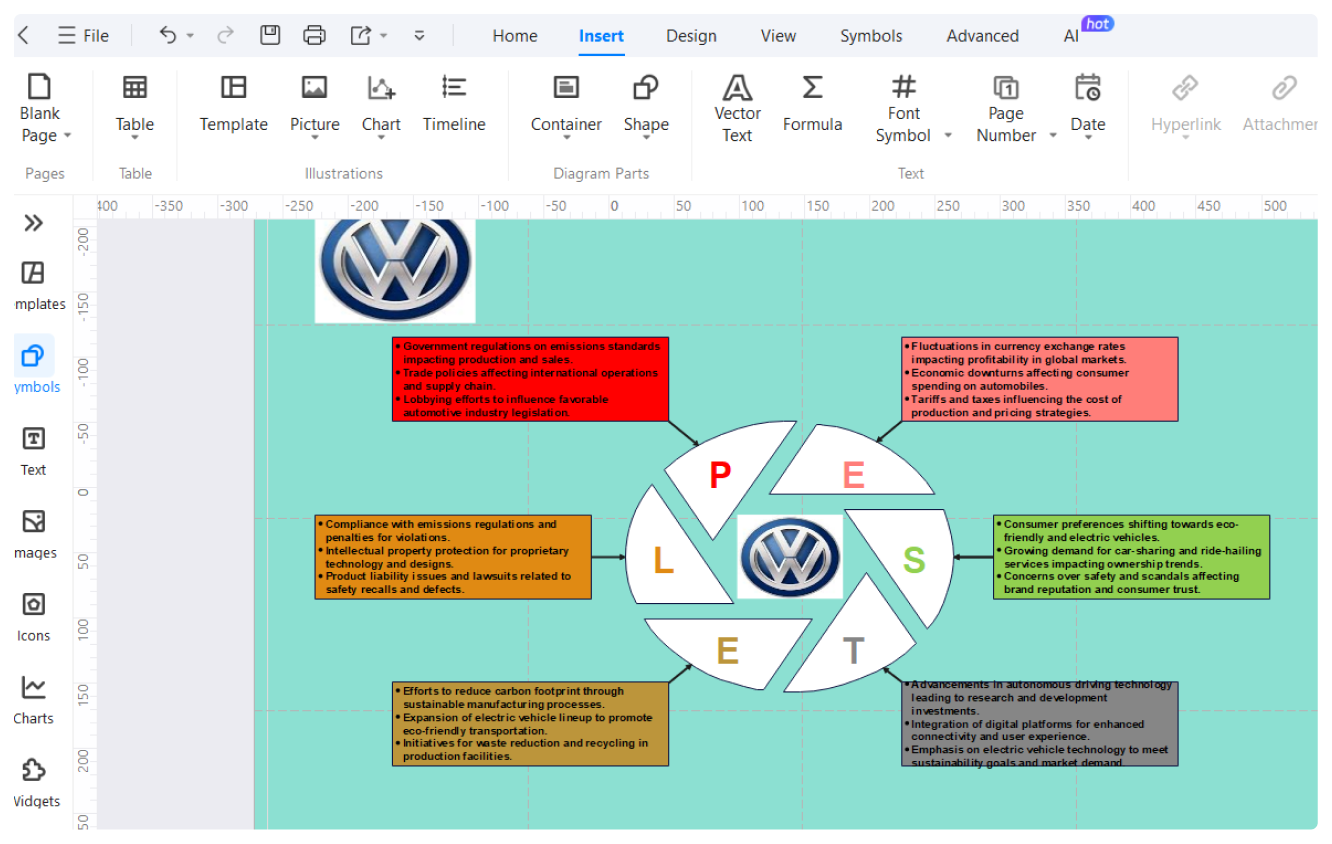Image resolution: width=1332 pixels, height=844 pixels.
Task: Switch to the Home tab
Action: point(515,36)
